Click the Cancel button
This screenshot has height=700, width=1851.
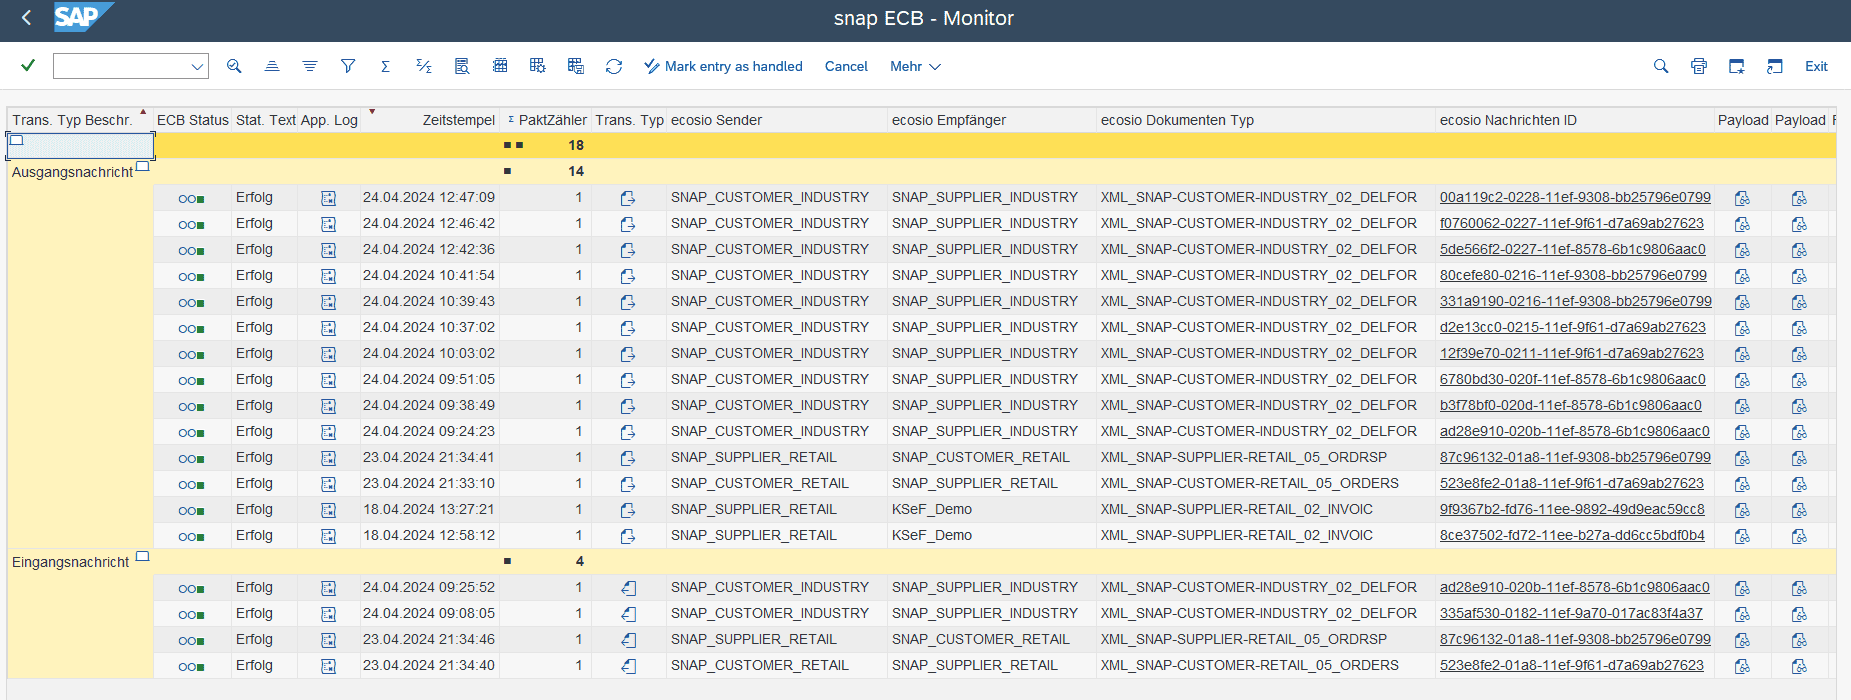(845, 66)
